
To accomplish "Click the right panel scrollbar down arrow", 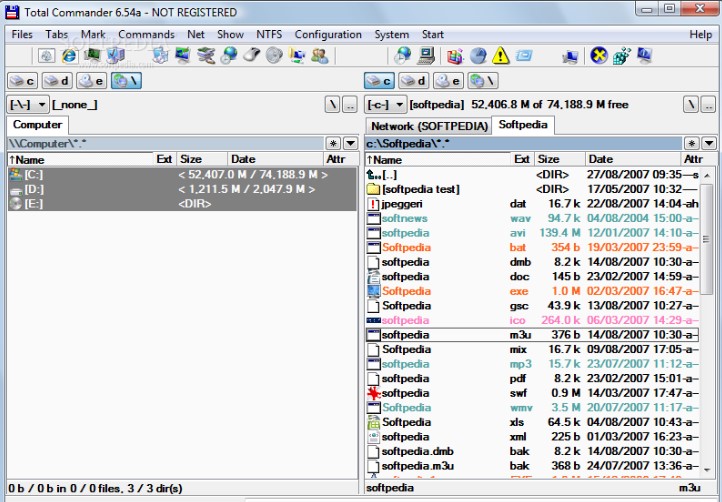I will (707, 470).
